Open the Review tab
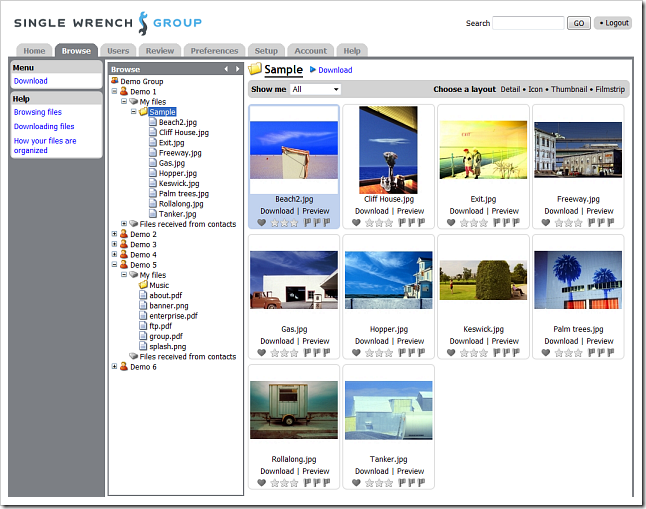646x509 pixels. tap(160, 51)
